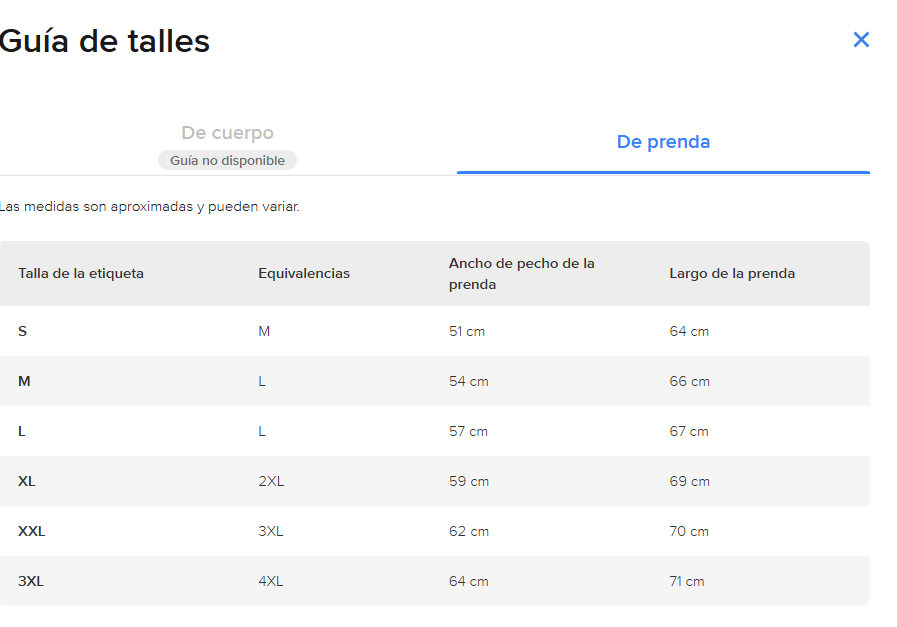Switch to the De cuerpo tab
897x627 pixels.
[x=227, y=133]
